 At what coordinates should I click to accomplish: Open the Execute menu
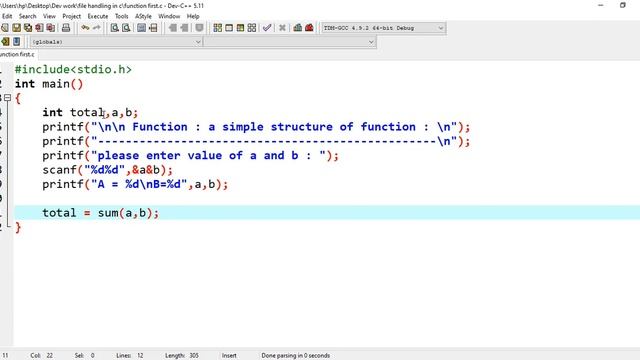[x=98, y=16]
